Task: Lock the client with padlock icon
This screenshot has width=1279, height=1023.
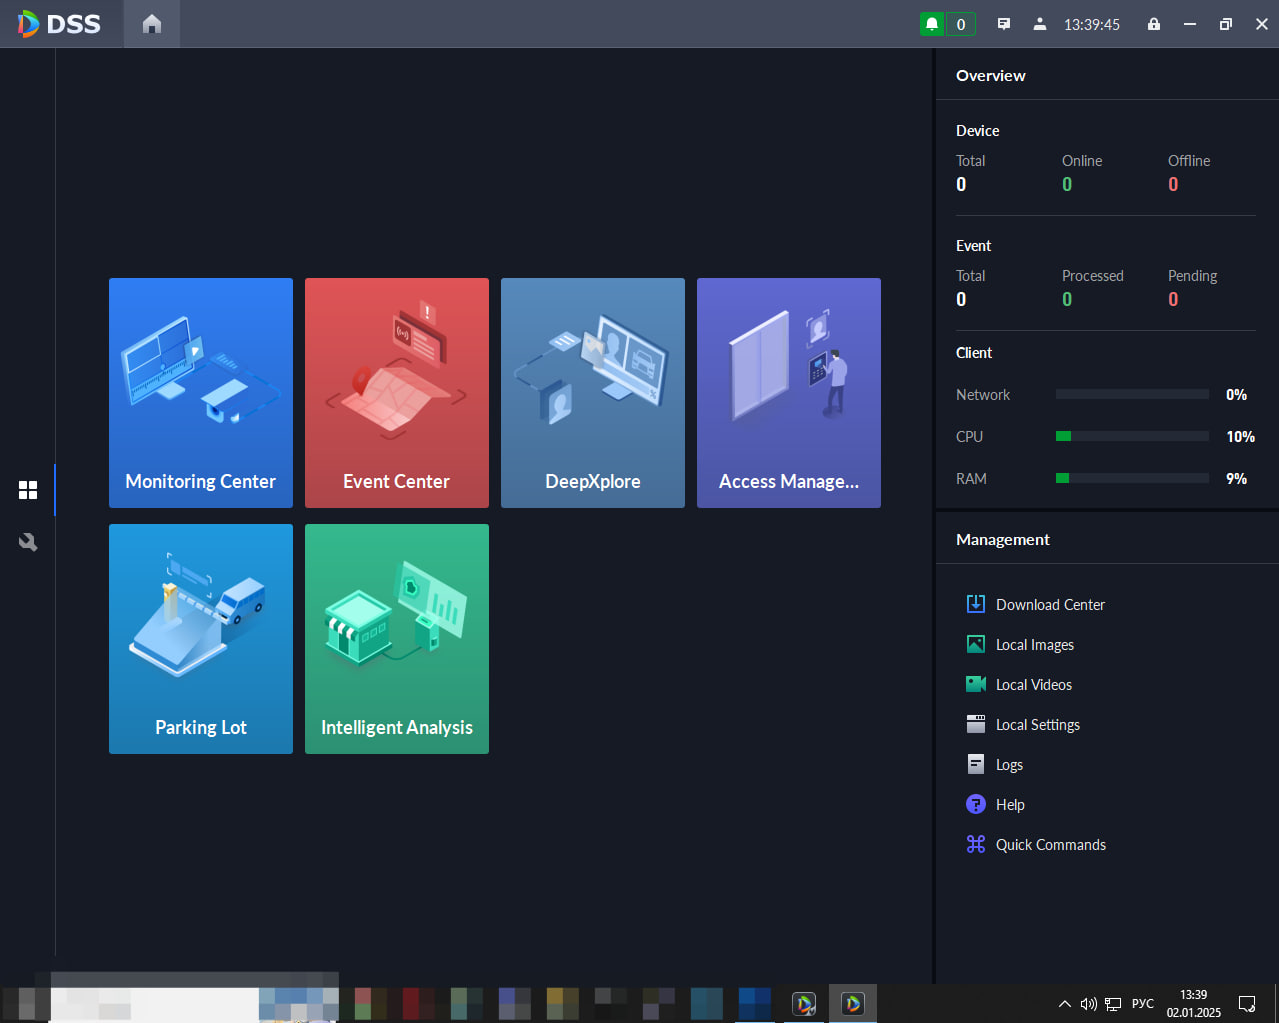Action: coord(1154,24)
